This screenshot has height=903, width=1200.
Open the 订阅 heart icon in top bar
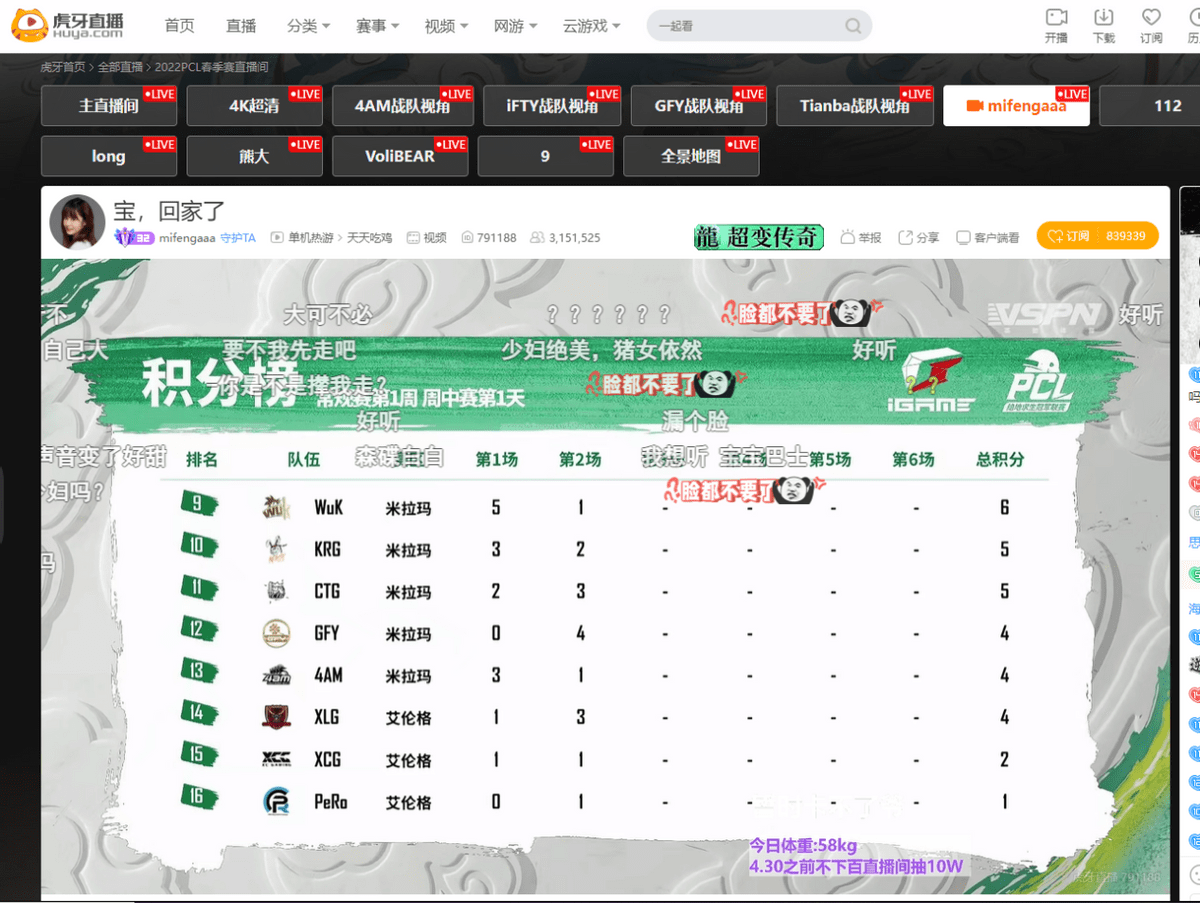click(x=1151, y=26)
